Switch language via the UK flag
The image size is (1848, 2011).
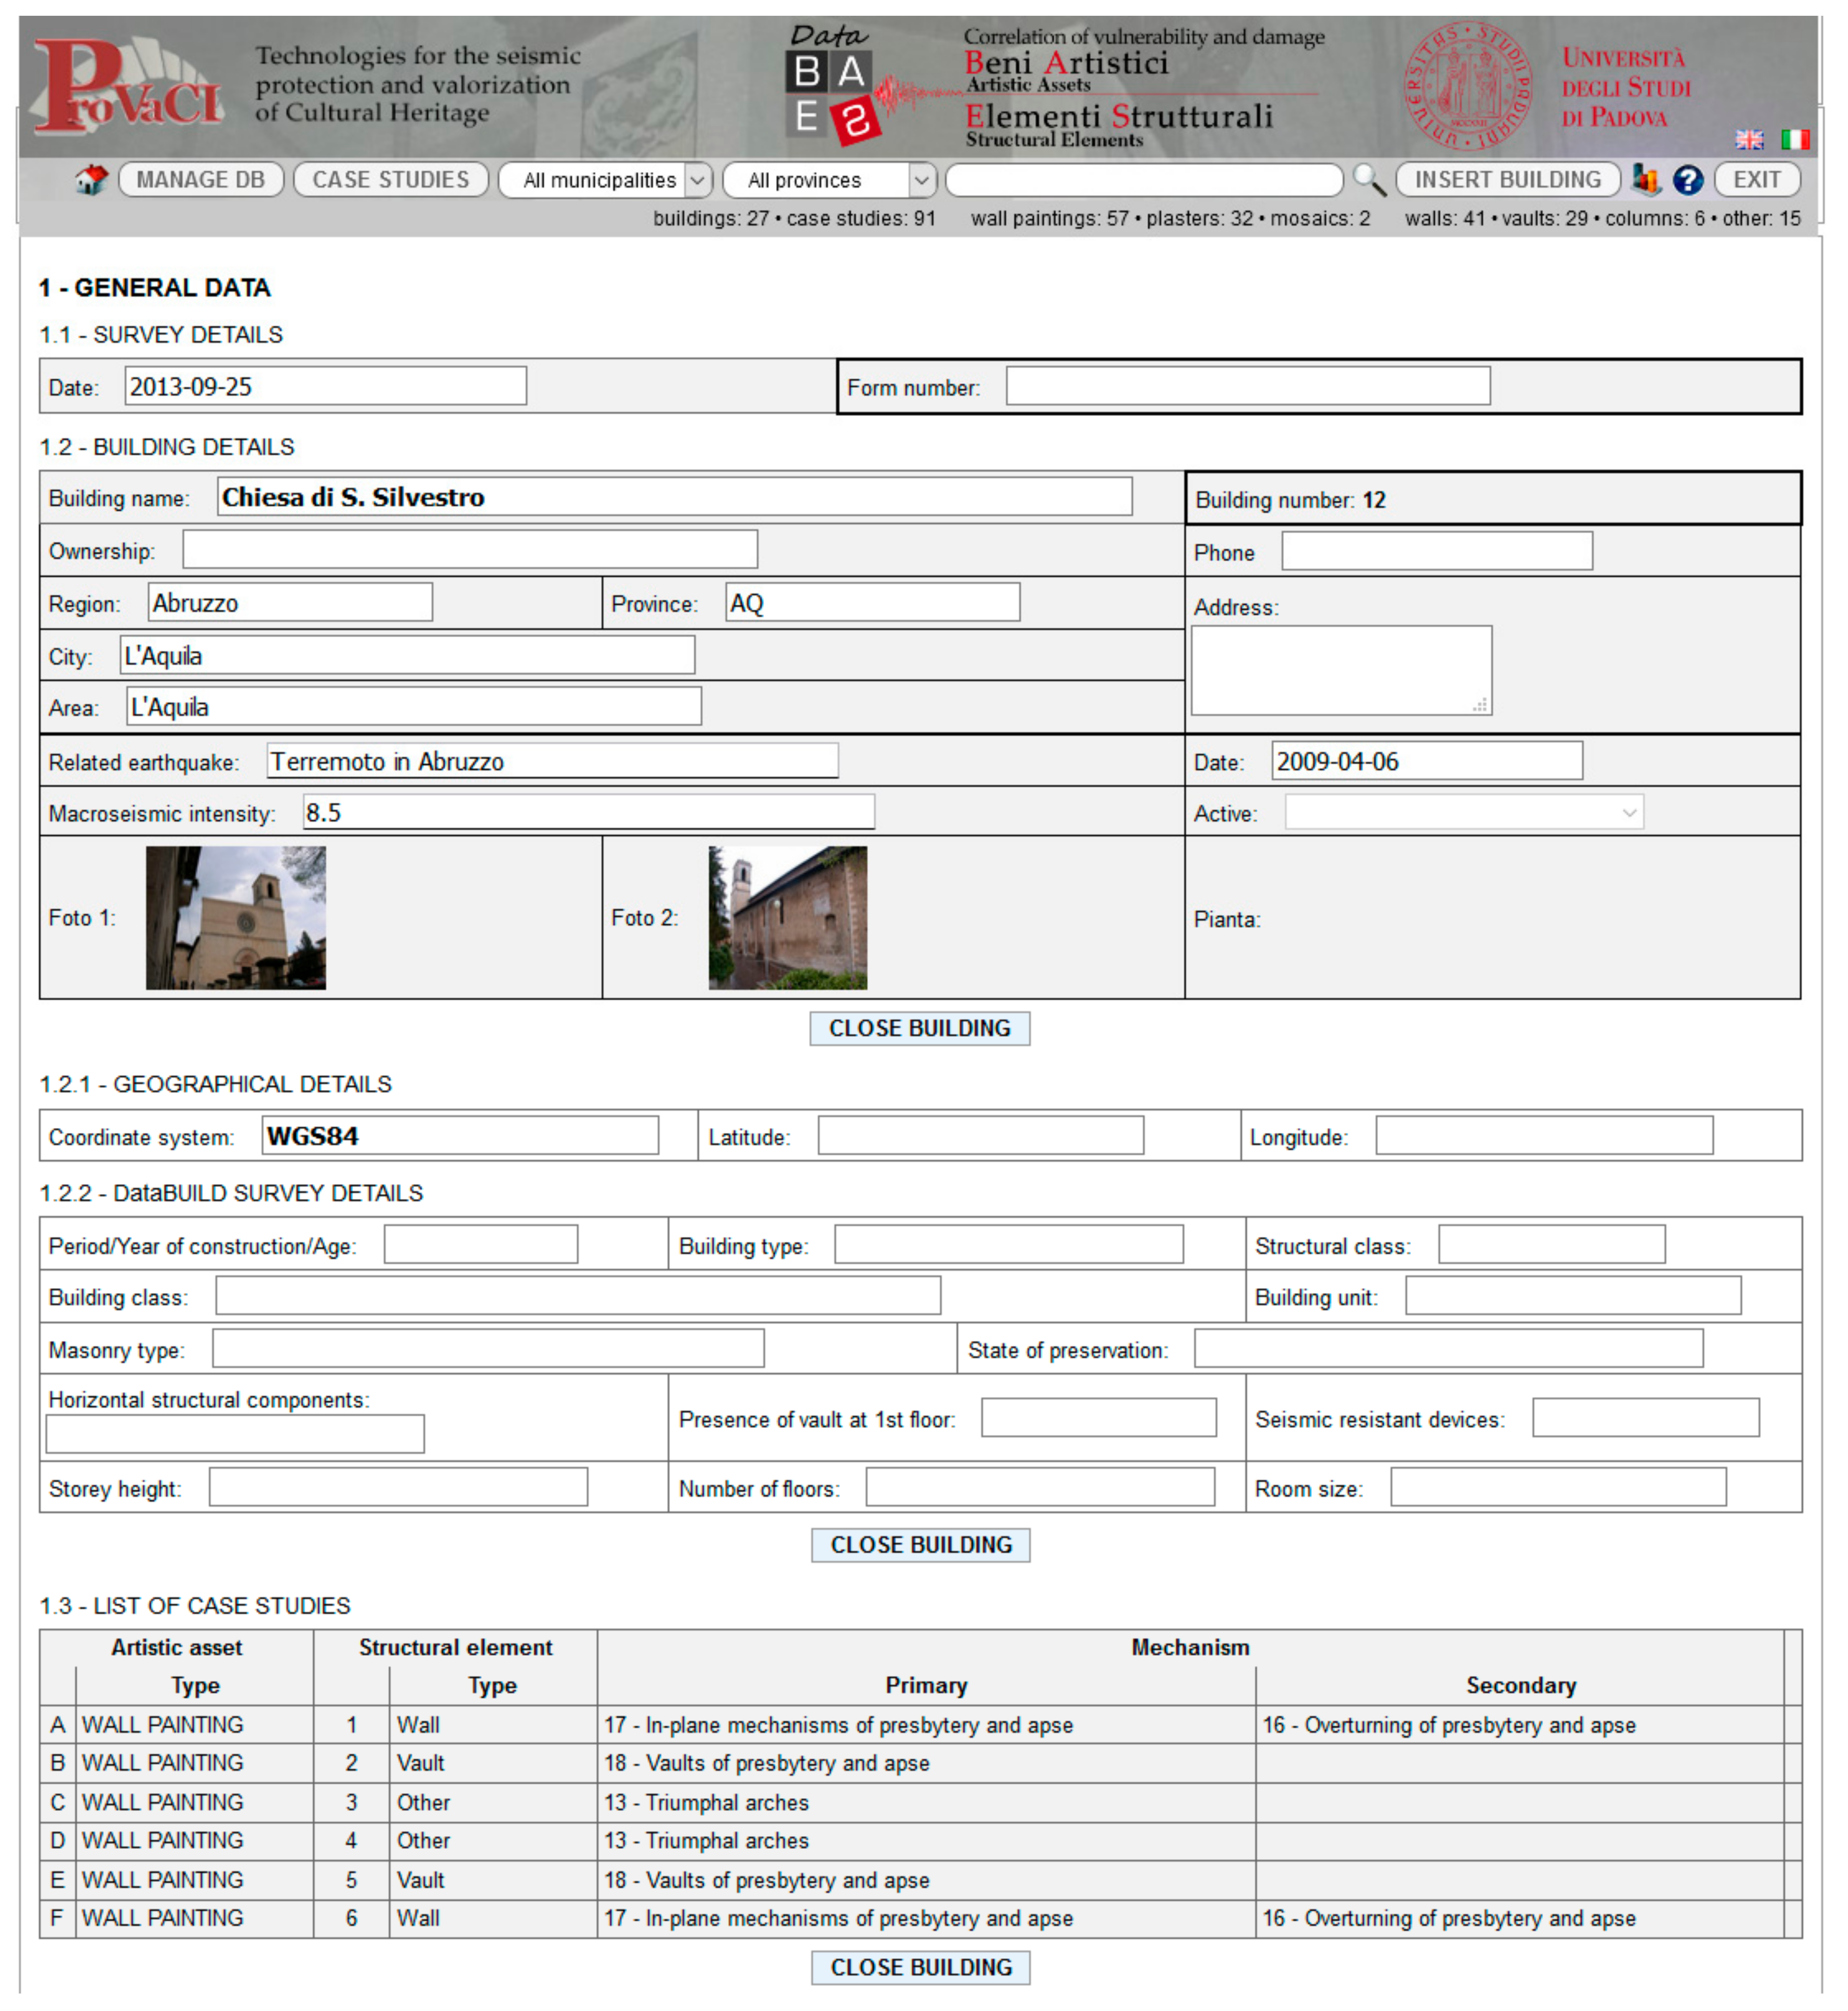[1749, 140]
